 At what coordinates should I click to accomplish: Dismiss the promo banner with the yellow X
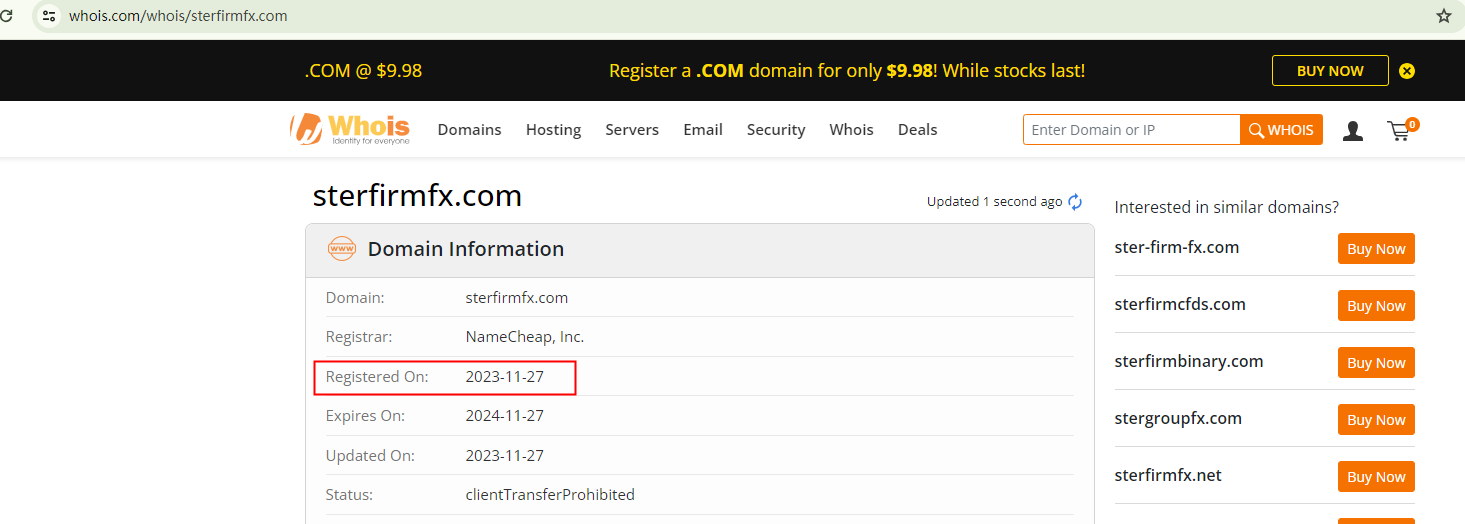[x=1407, y=71]
